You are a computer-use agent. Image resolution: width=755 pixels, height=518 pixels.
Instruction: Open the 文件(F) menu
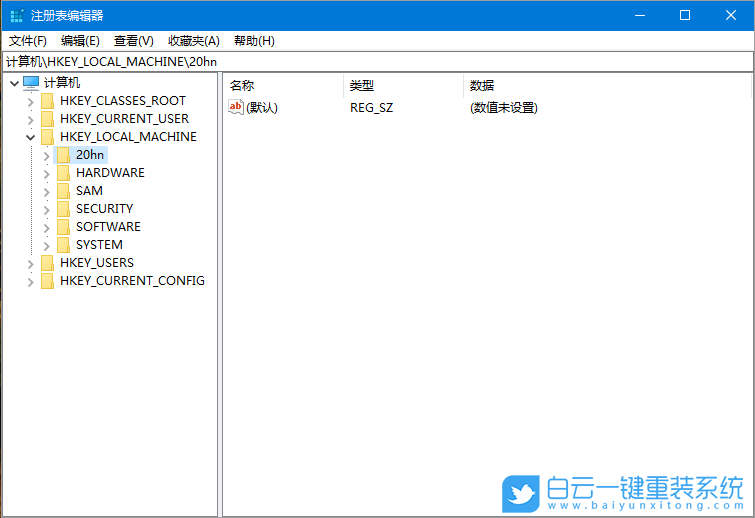(x=27, y=41)
